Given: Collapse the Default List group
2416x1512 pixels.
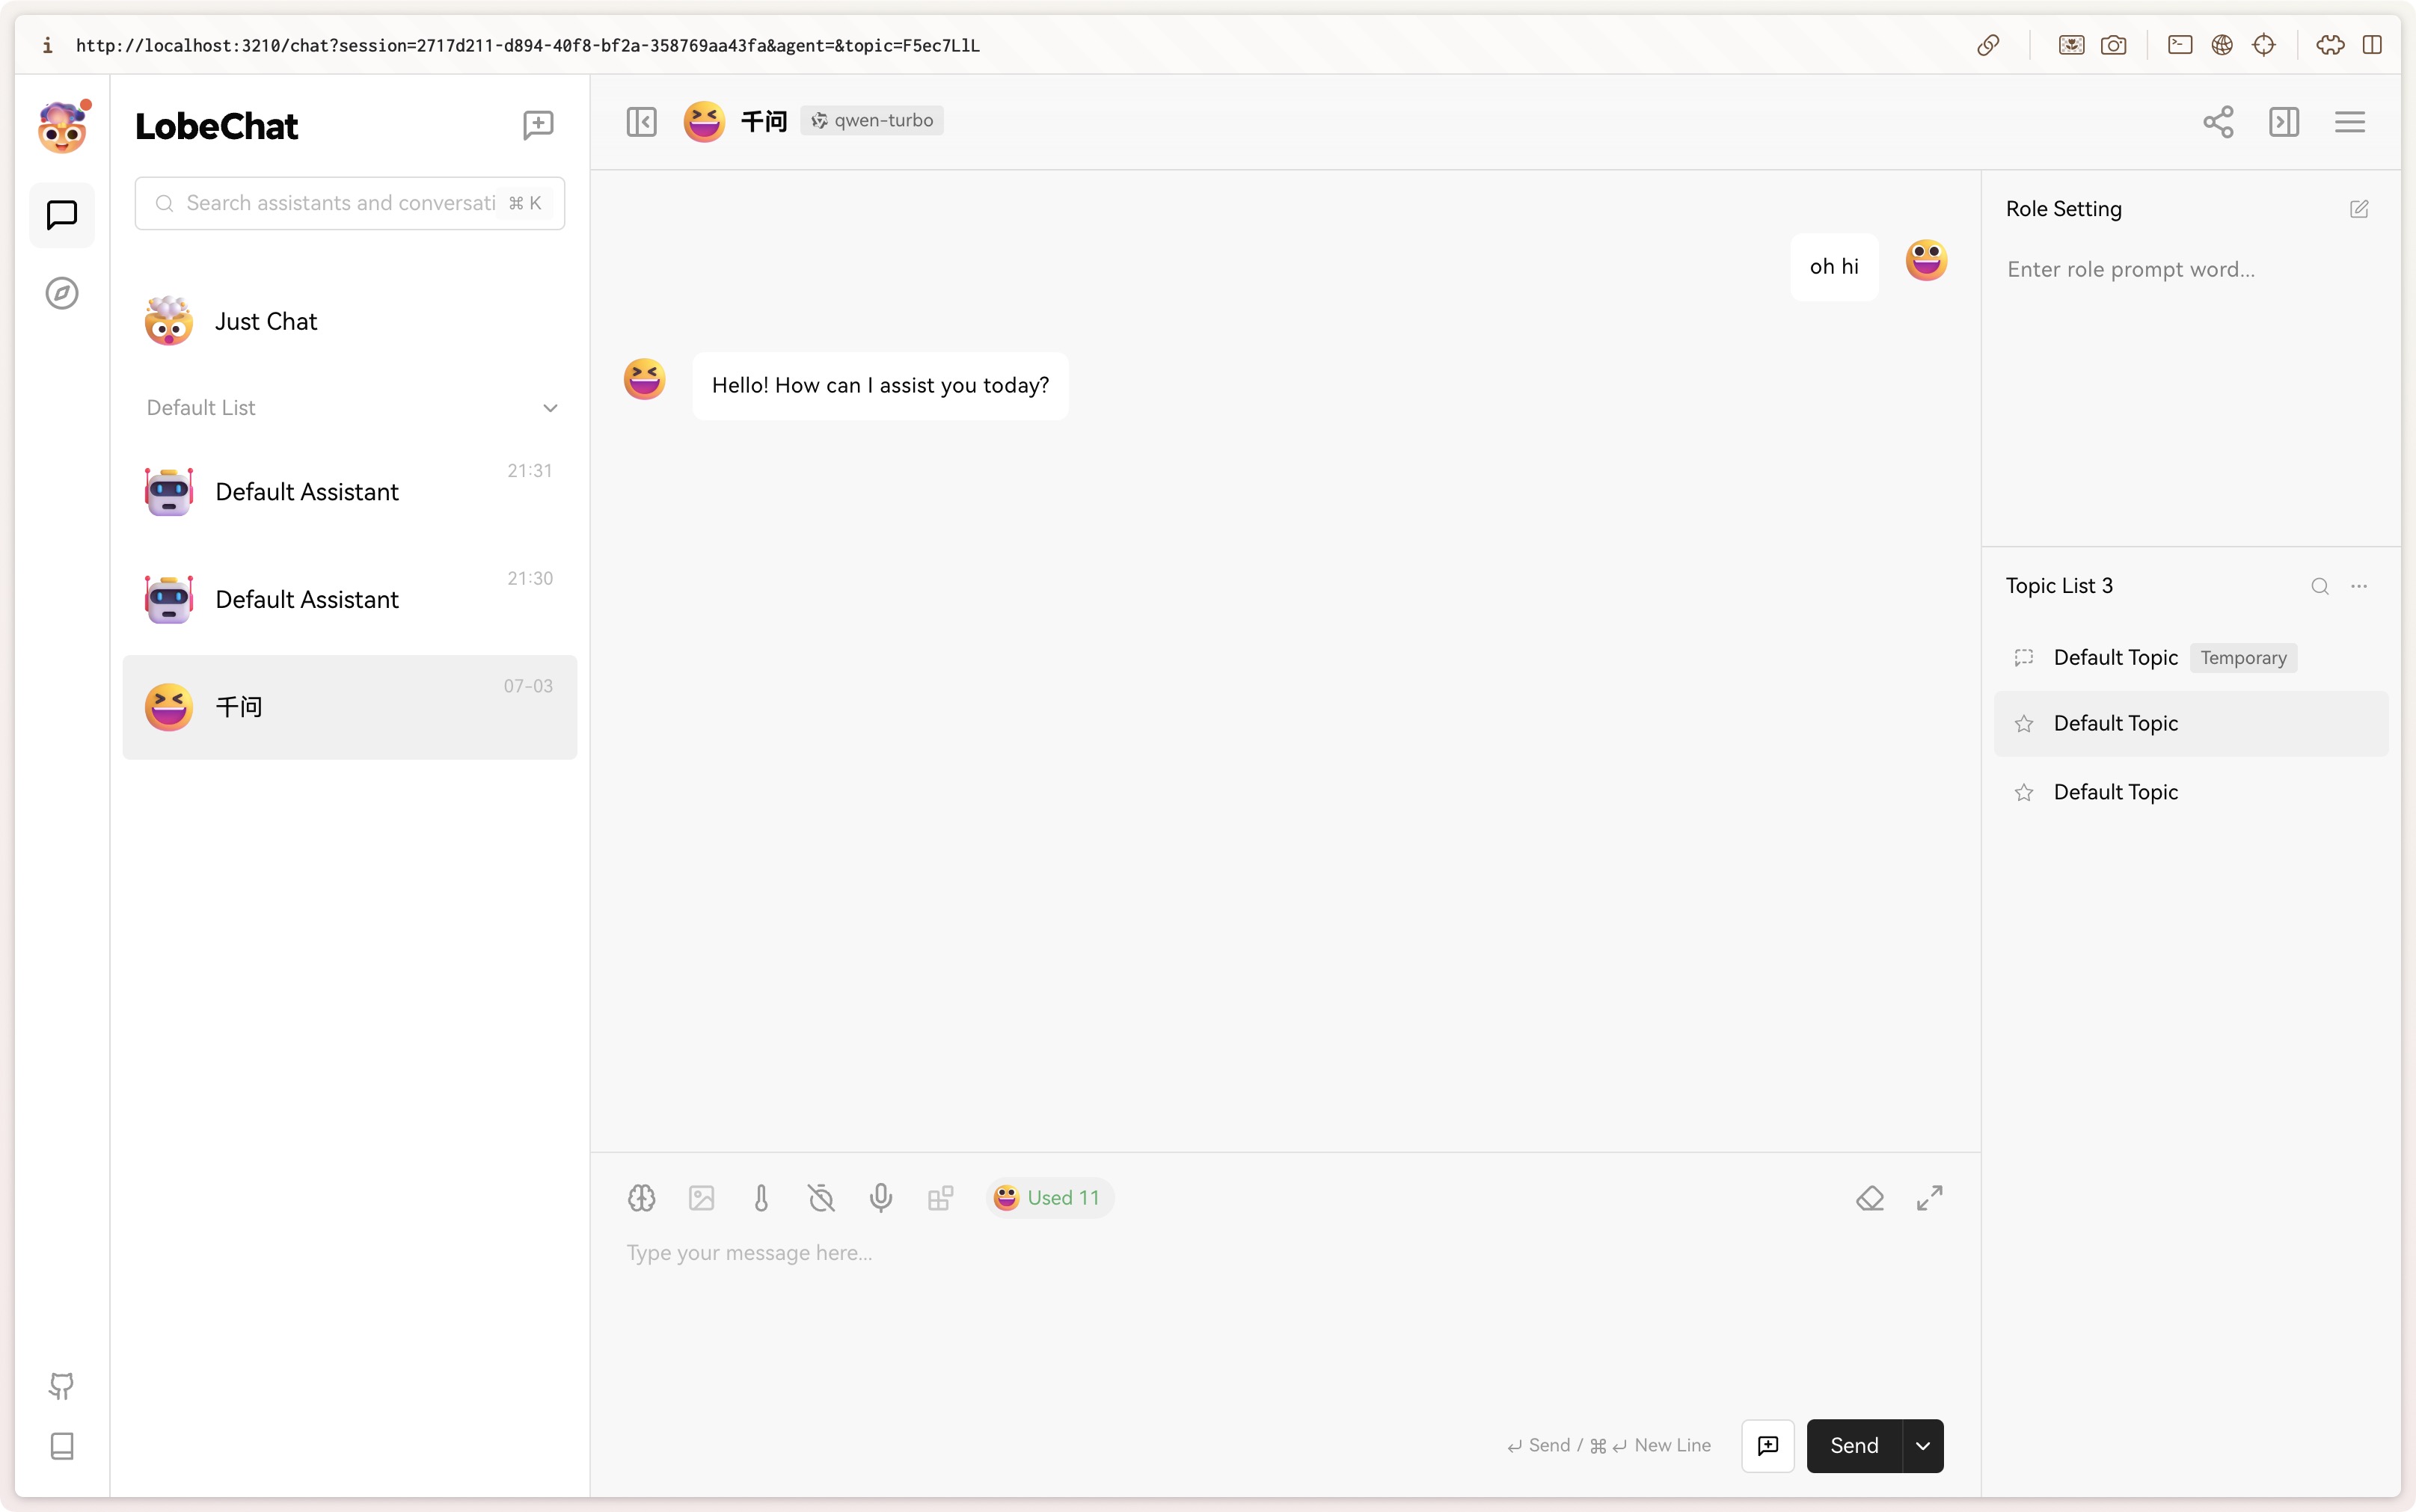Looking at the screenshot, I should pos(550,408).
